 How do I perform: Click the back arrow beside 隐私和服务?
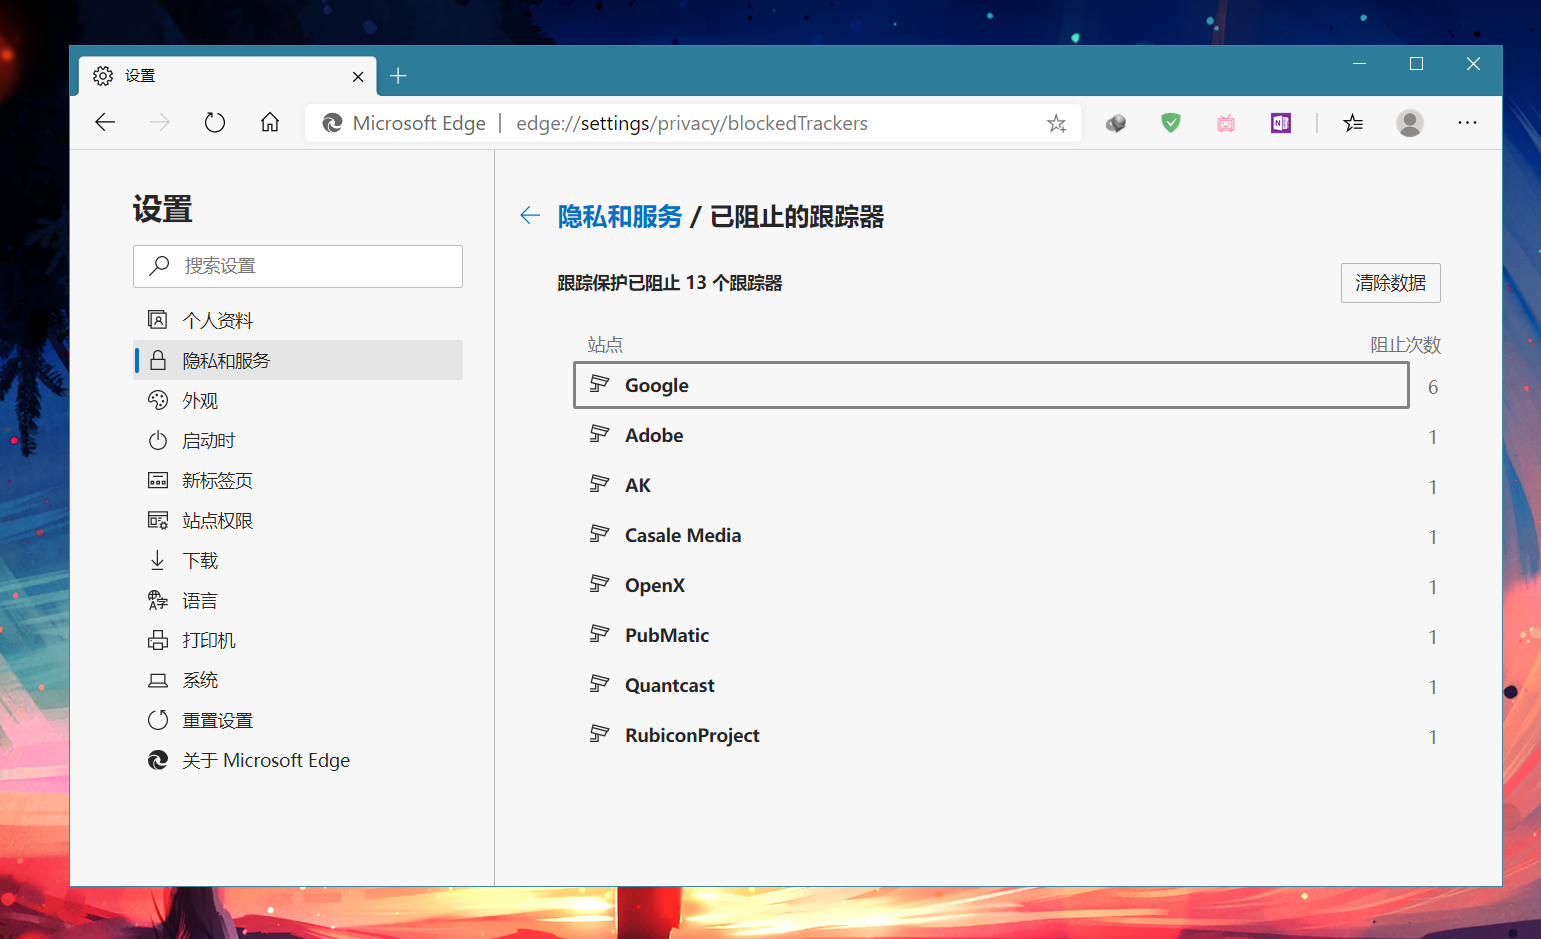(x=530, y=215)
